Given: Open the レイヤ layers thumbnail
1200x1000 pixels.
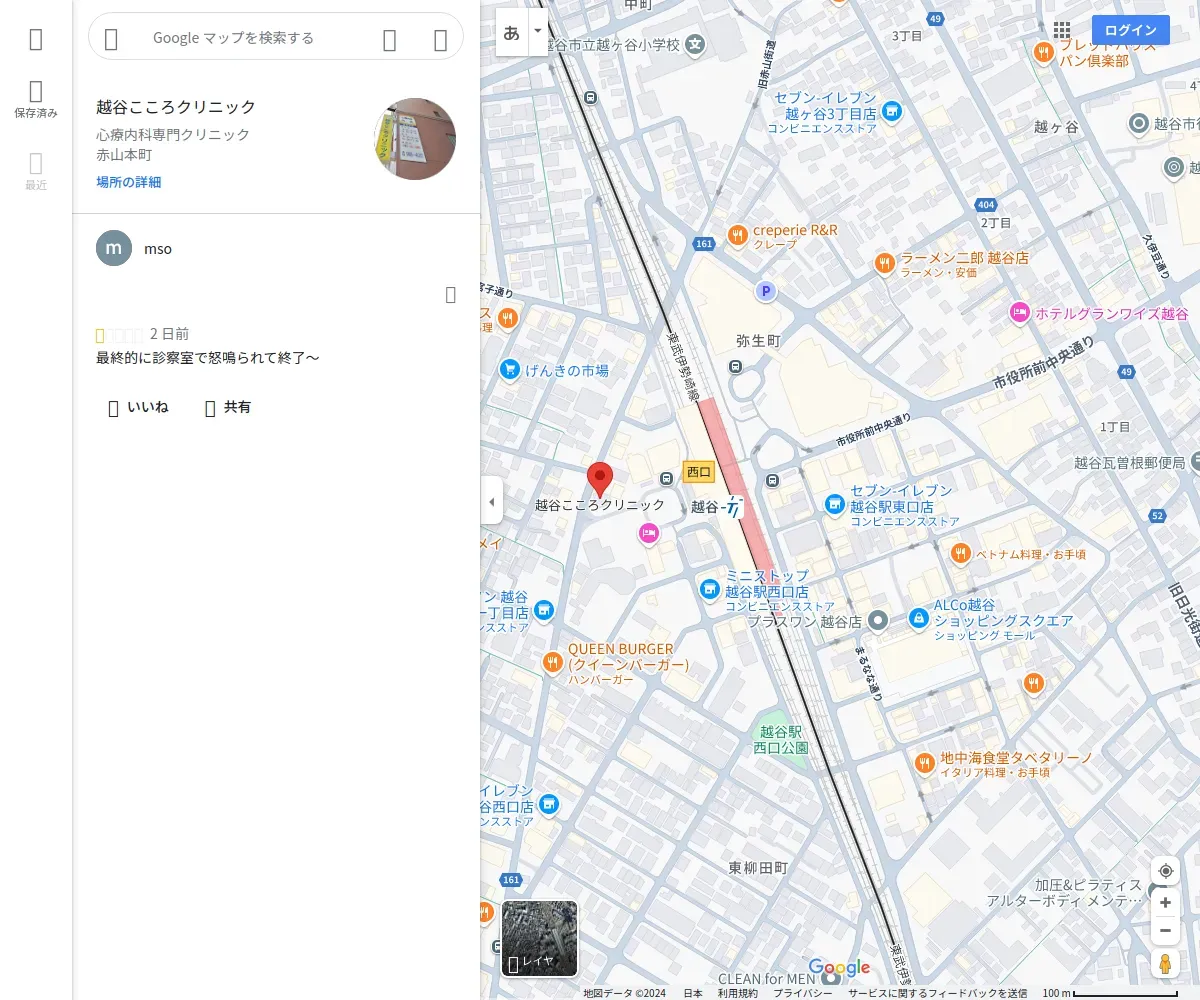Looking at the screenshot, I should [540, 938].
